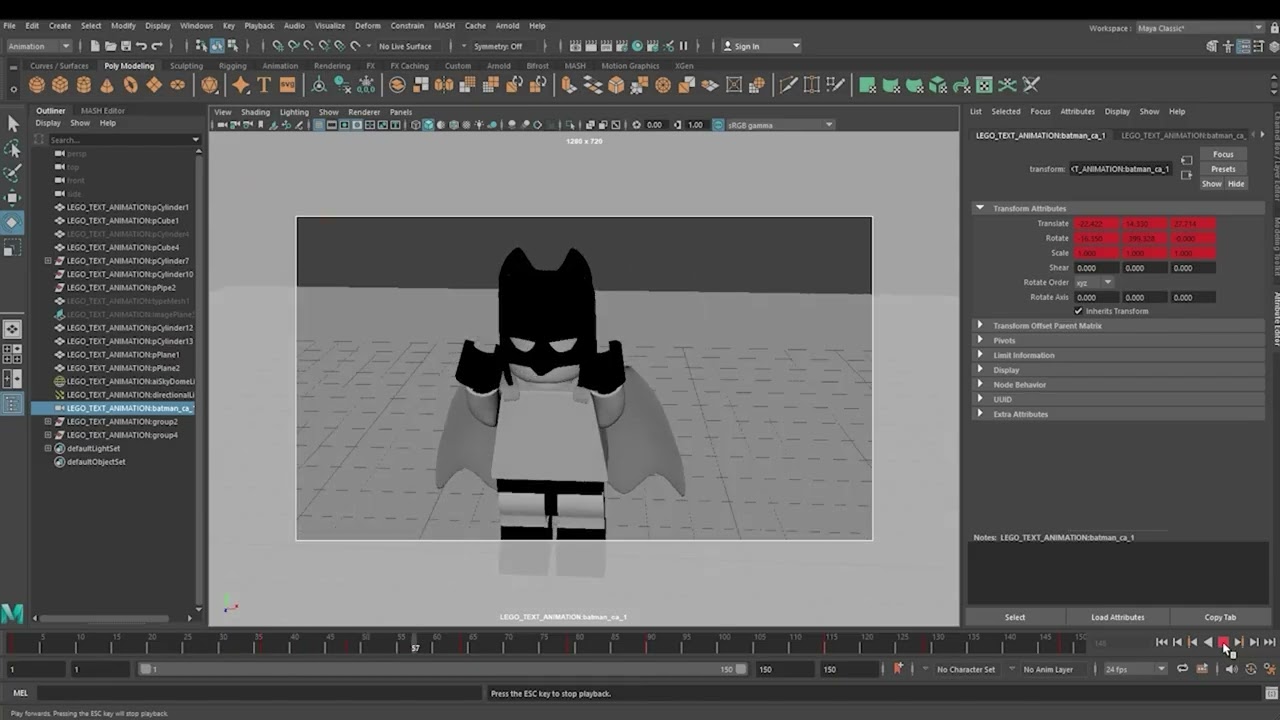Collapse the Transform Attributes section
The height and width of the screenshot is (720, 1280).
point(980,208)
